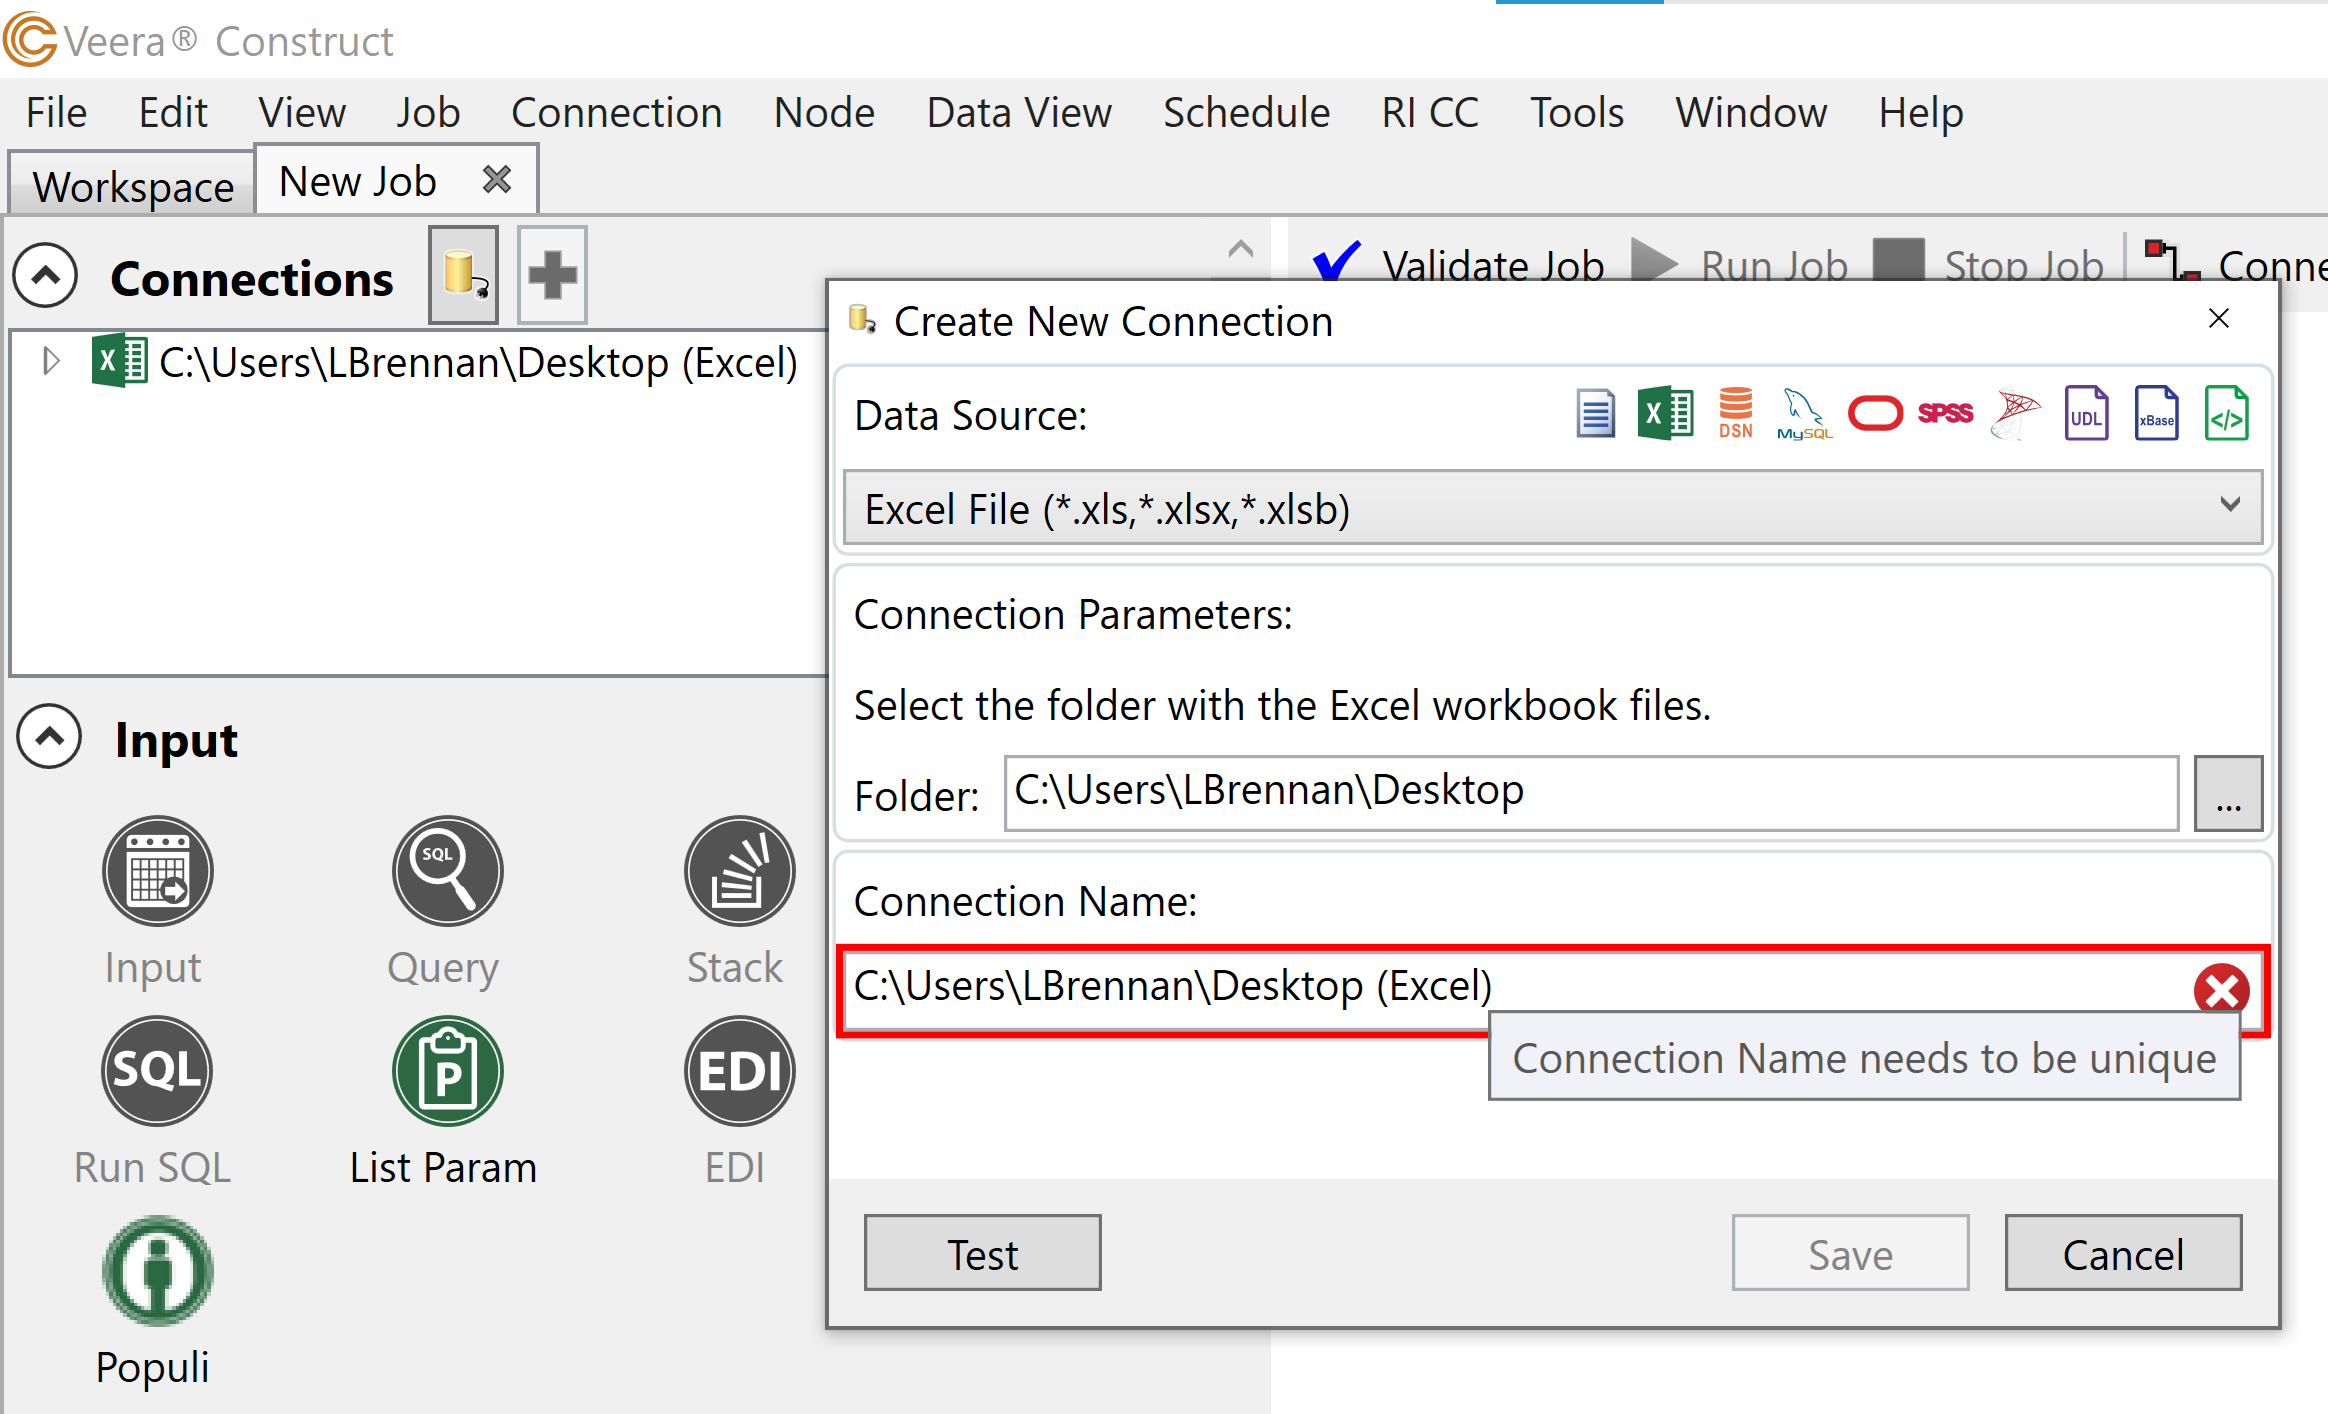The width and height of the screenshot is (2328, 1414).
Task: Click the Query node icon
Action: click(447, 870)
